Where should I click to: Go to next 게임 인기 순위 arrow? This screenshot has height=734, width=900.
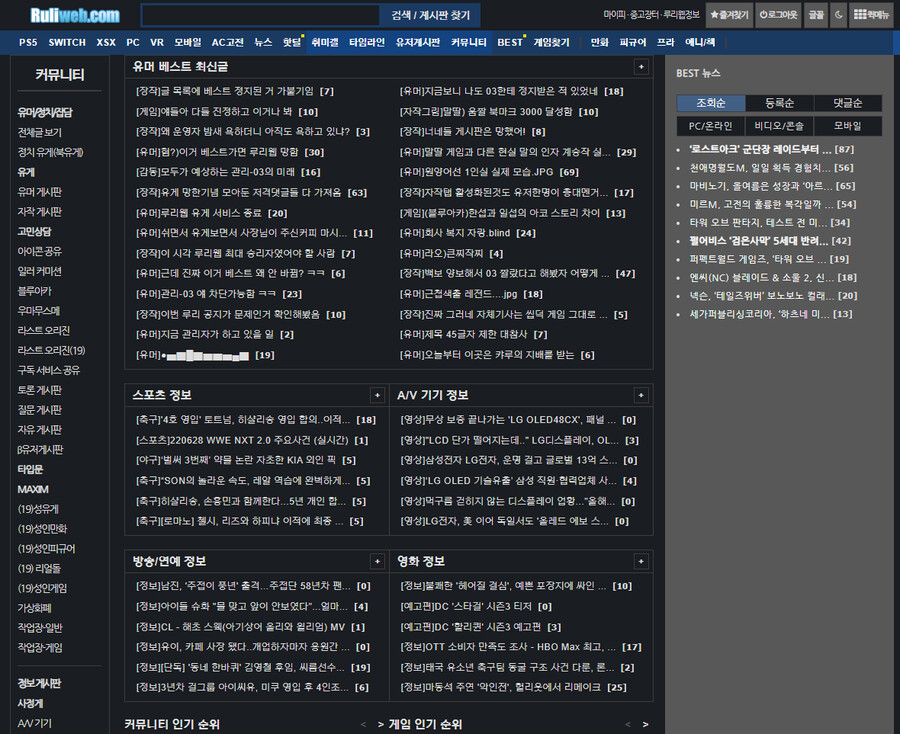point(645,725)
